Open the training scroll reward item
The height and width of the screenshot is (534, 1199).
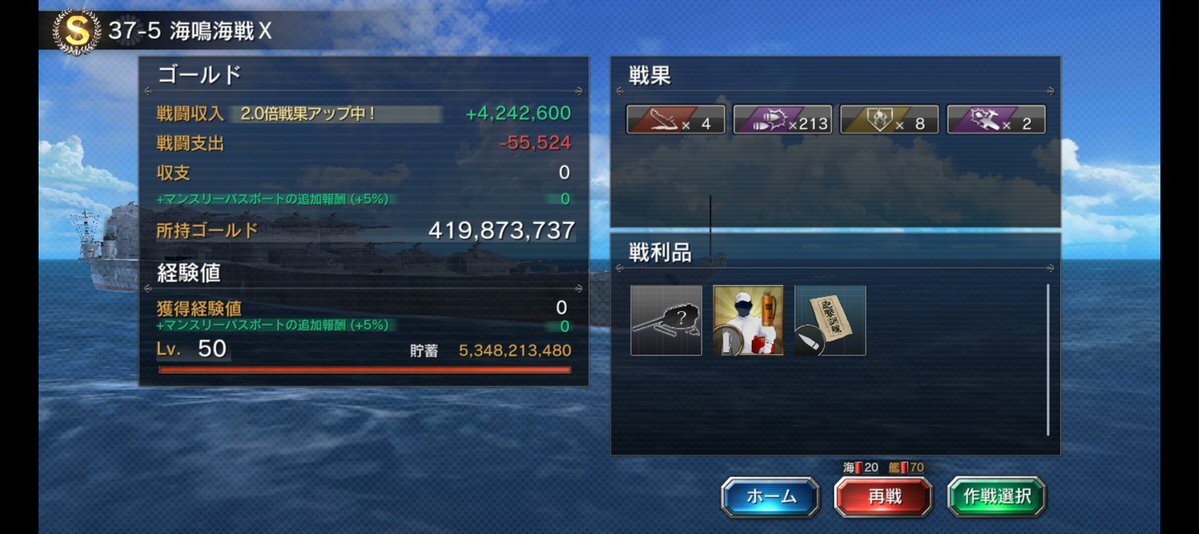pyautogui.click(x=830, y=321)
